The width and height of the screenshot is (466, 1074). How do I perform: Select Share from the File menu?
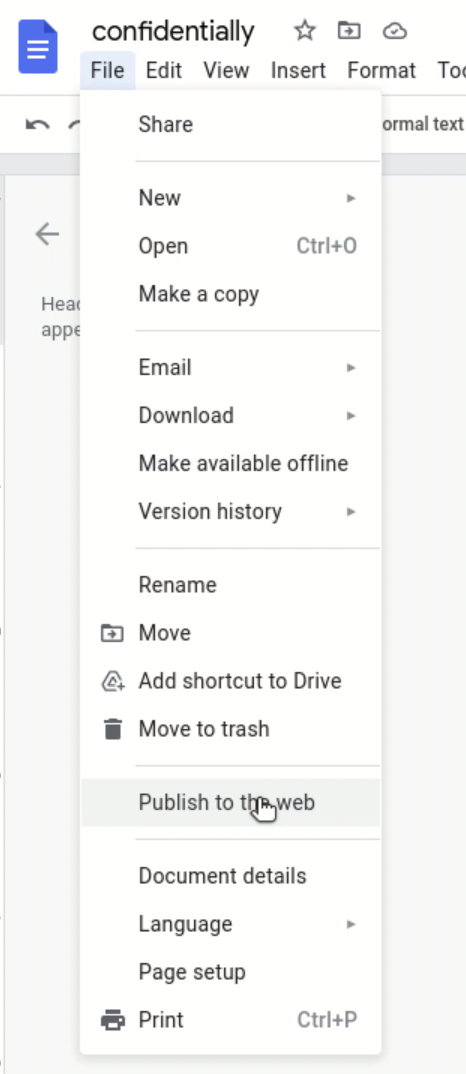pos(230,125)
